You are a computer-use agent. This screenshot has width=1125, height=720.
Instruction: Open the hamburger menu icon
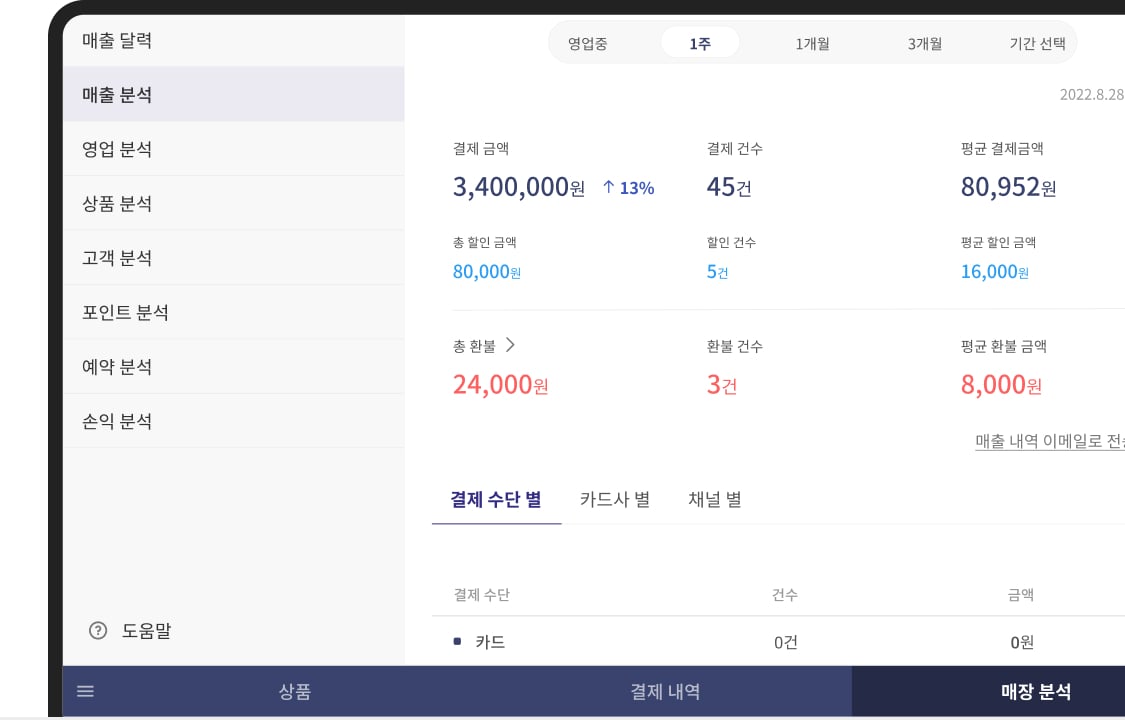[x=85, y=691]
